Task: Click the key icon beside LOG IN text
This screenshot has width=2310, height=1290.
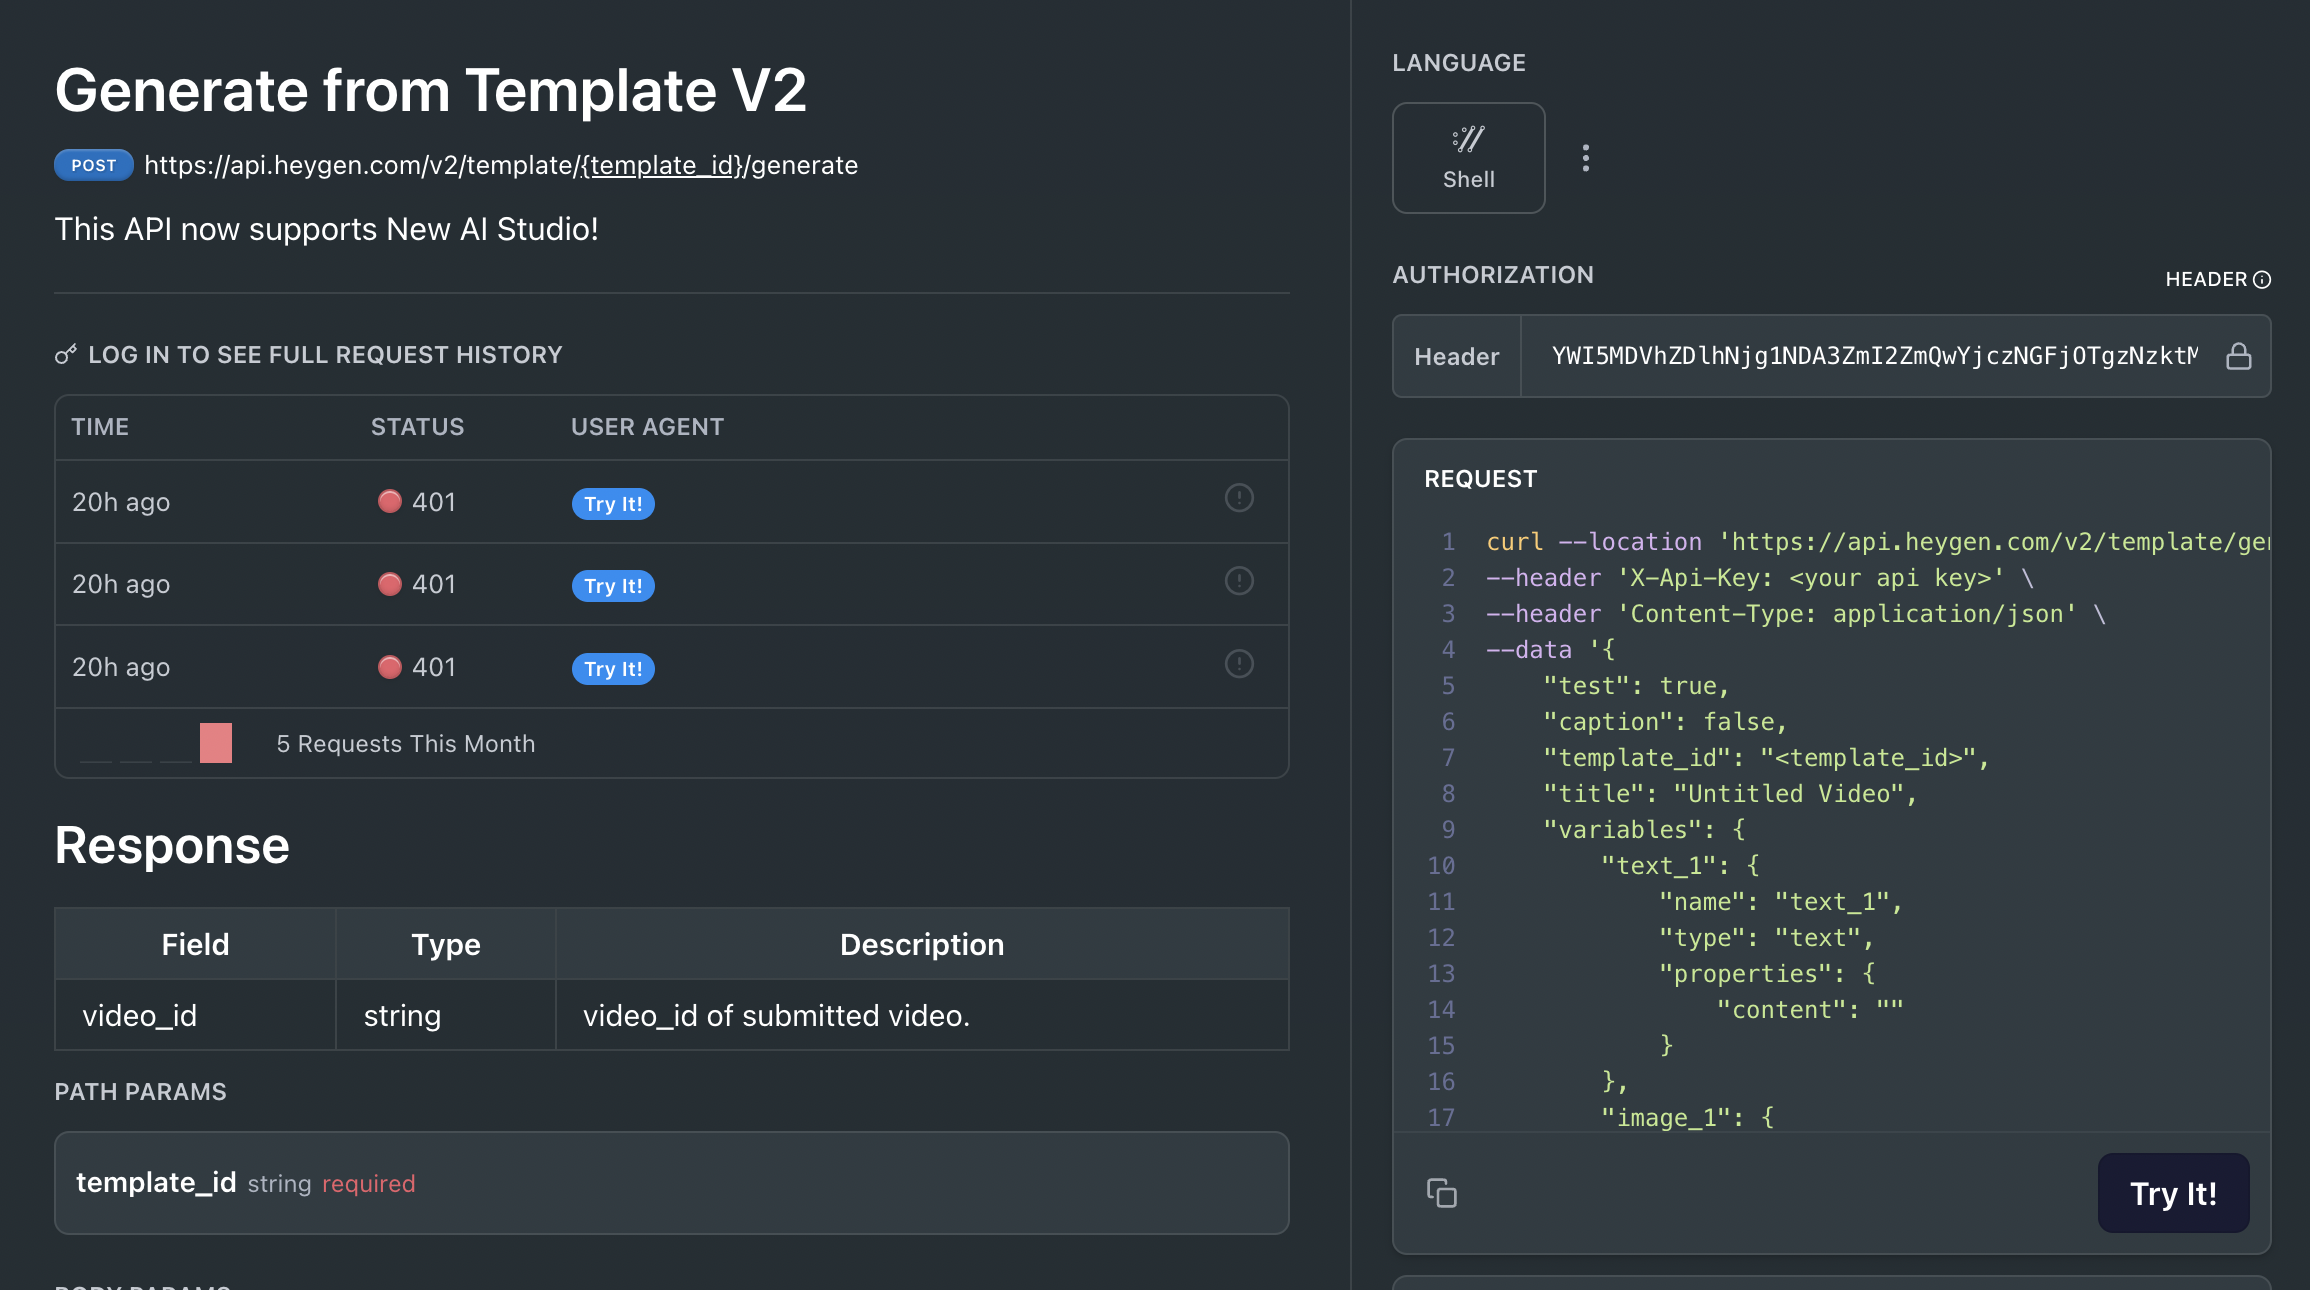Action: (66, 354)
